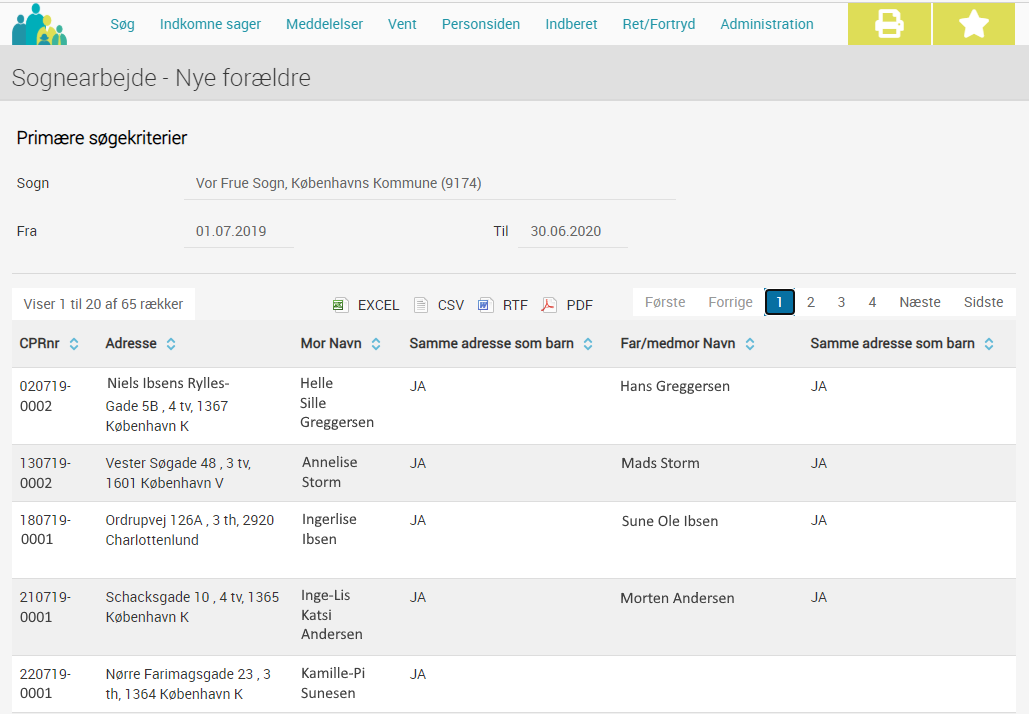Go to Første page
Image resolution: width=1029 pixels, height=714 pixels.
click(665, 302)
